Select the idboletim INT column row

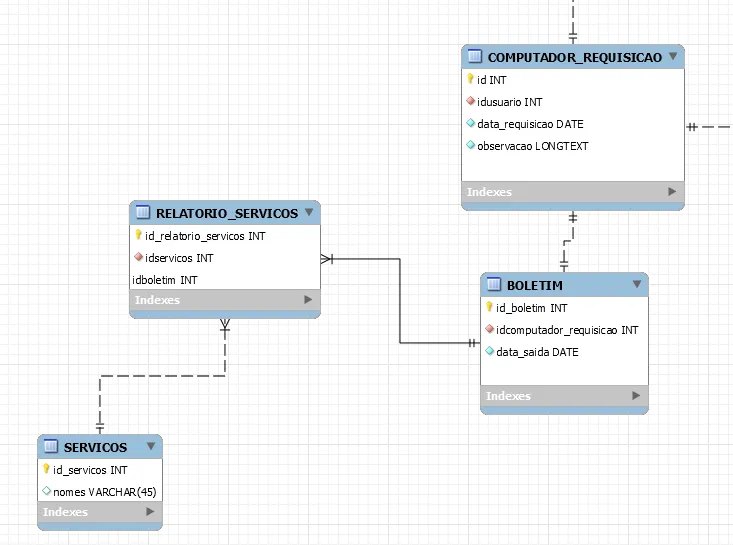(x=165, y=280)
